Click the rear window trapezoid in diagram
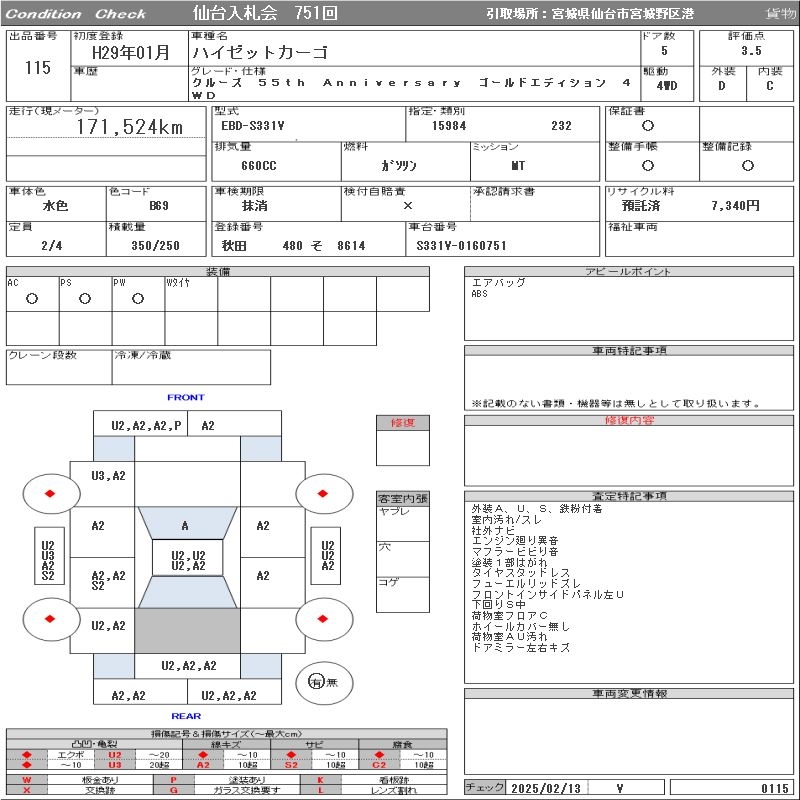This screenshot has width=800, height=800. point(187,591)
